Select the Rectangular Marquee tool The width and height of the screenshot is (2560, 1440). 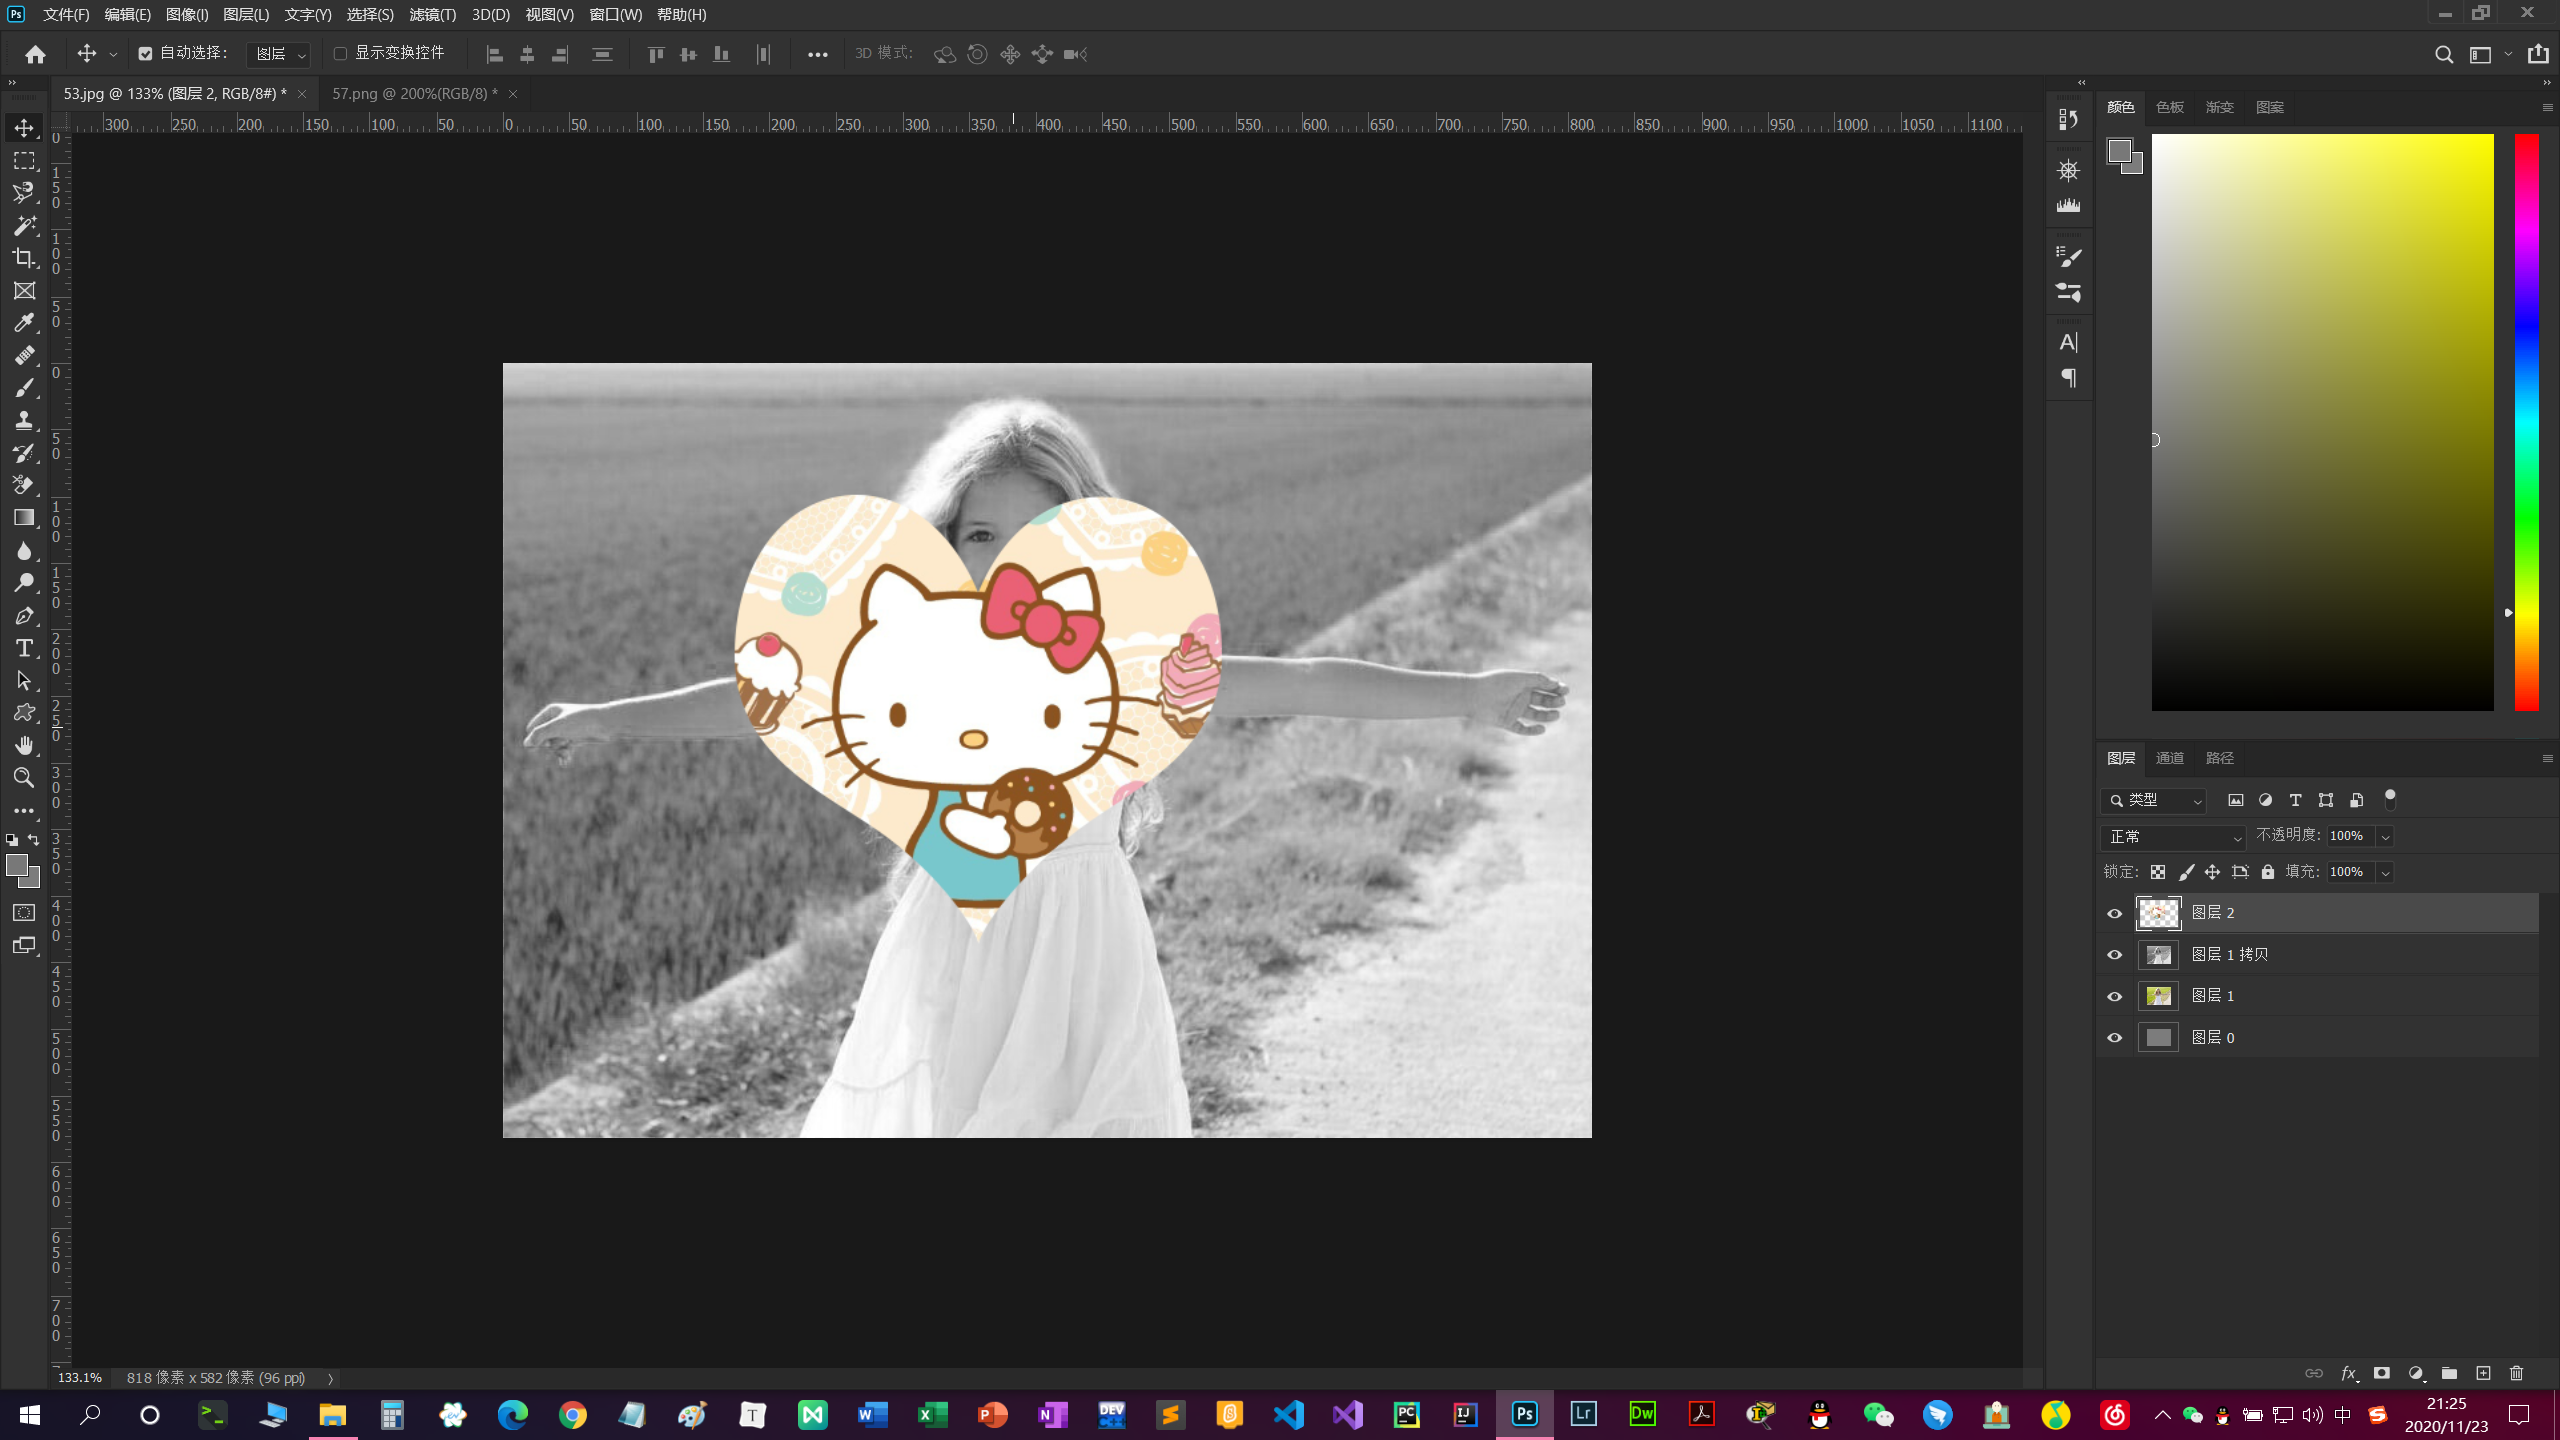coord(24,161)
